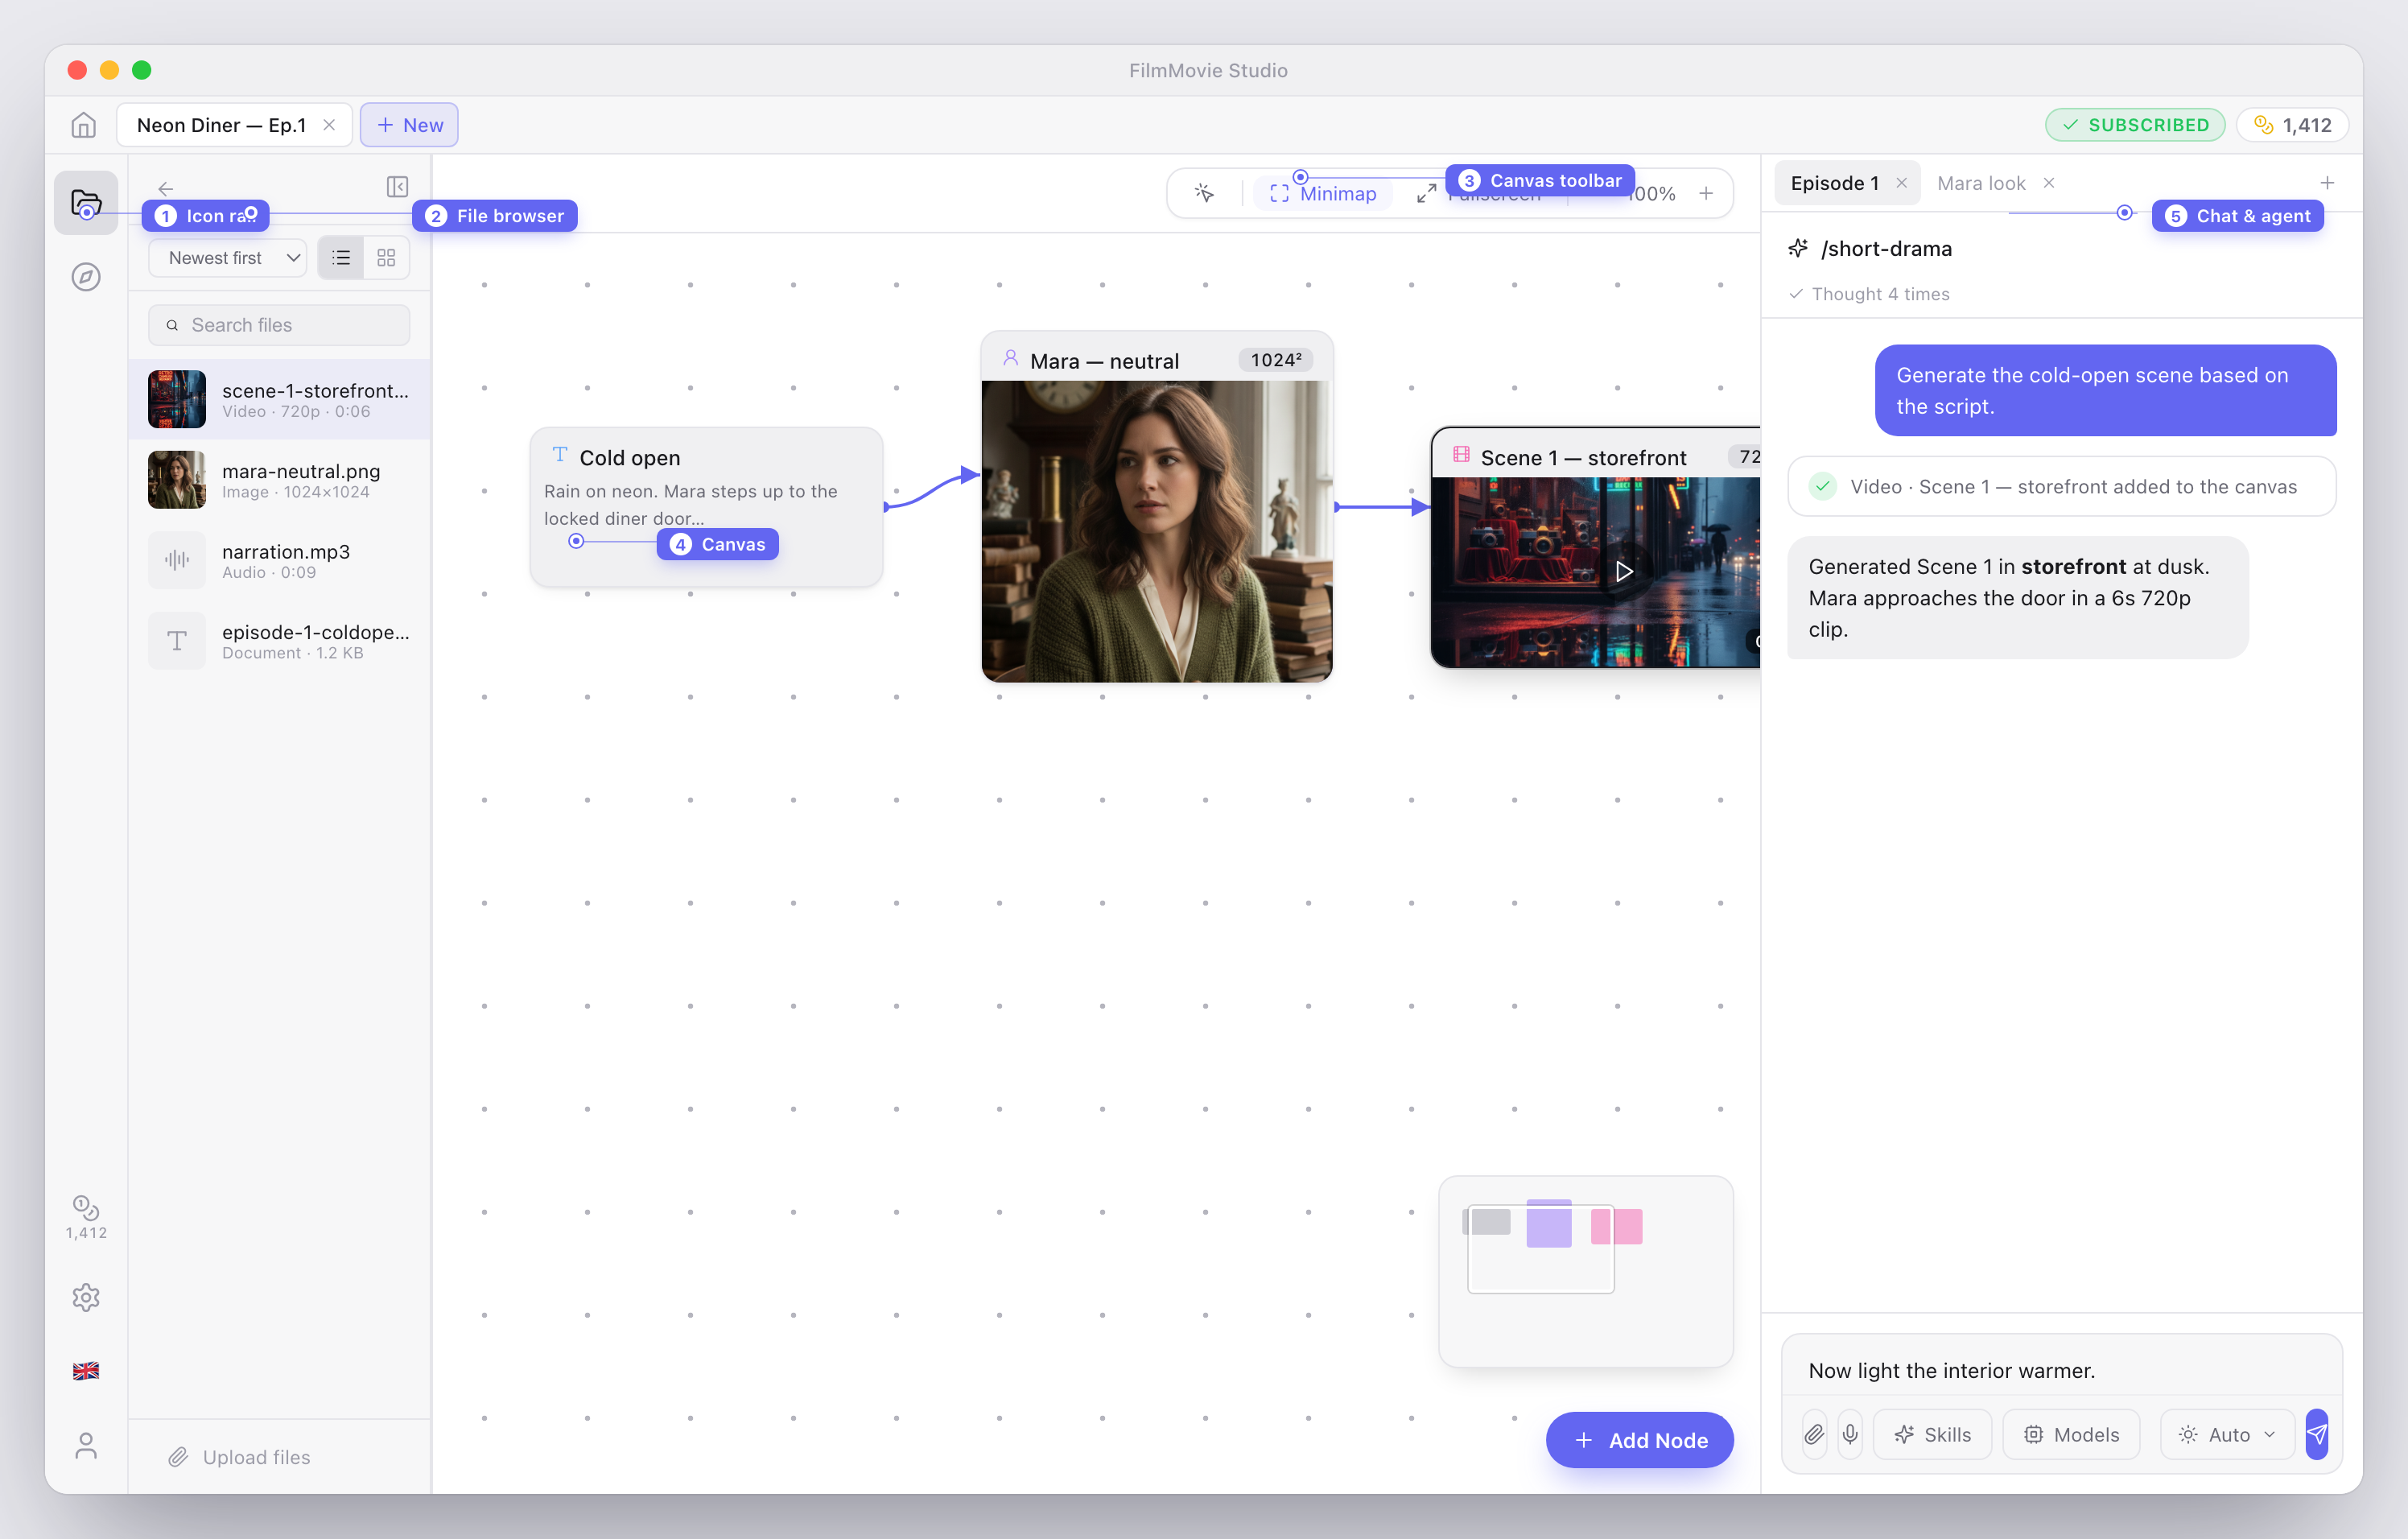The width and height of the screenshot is (2408, 1539).
Task: Switch file browser to list view
Action: (341, 258)
